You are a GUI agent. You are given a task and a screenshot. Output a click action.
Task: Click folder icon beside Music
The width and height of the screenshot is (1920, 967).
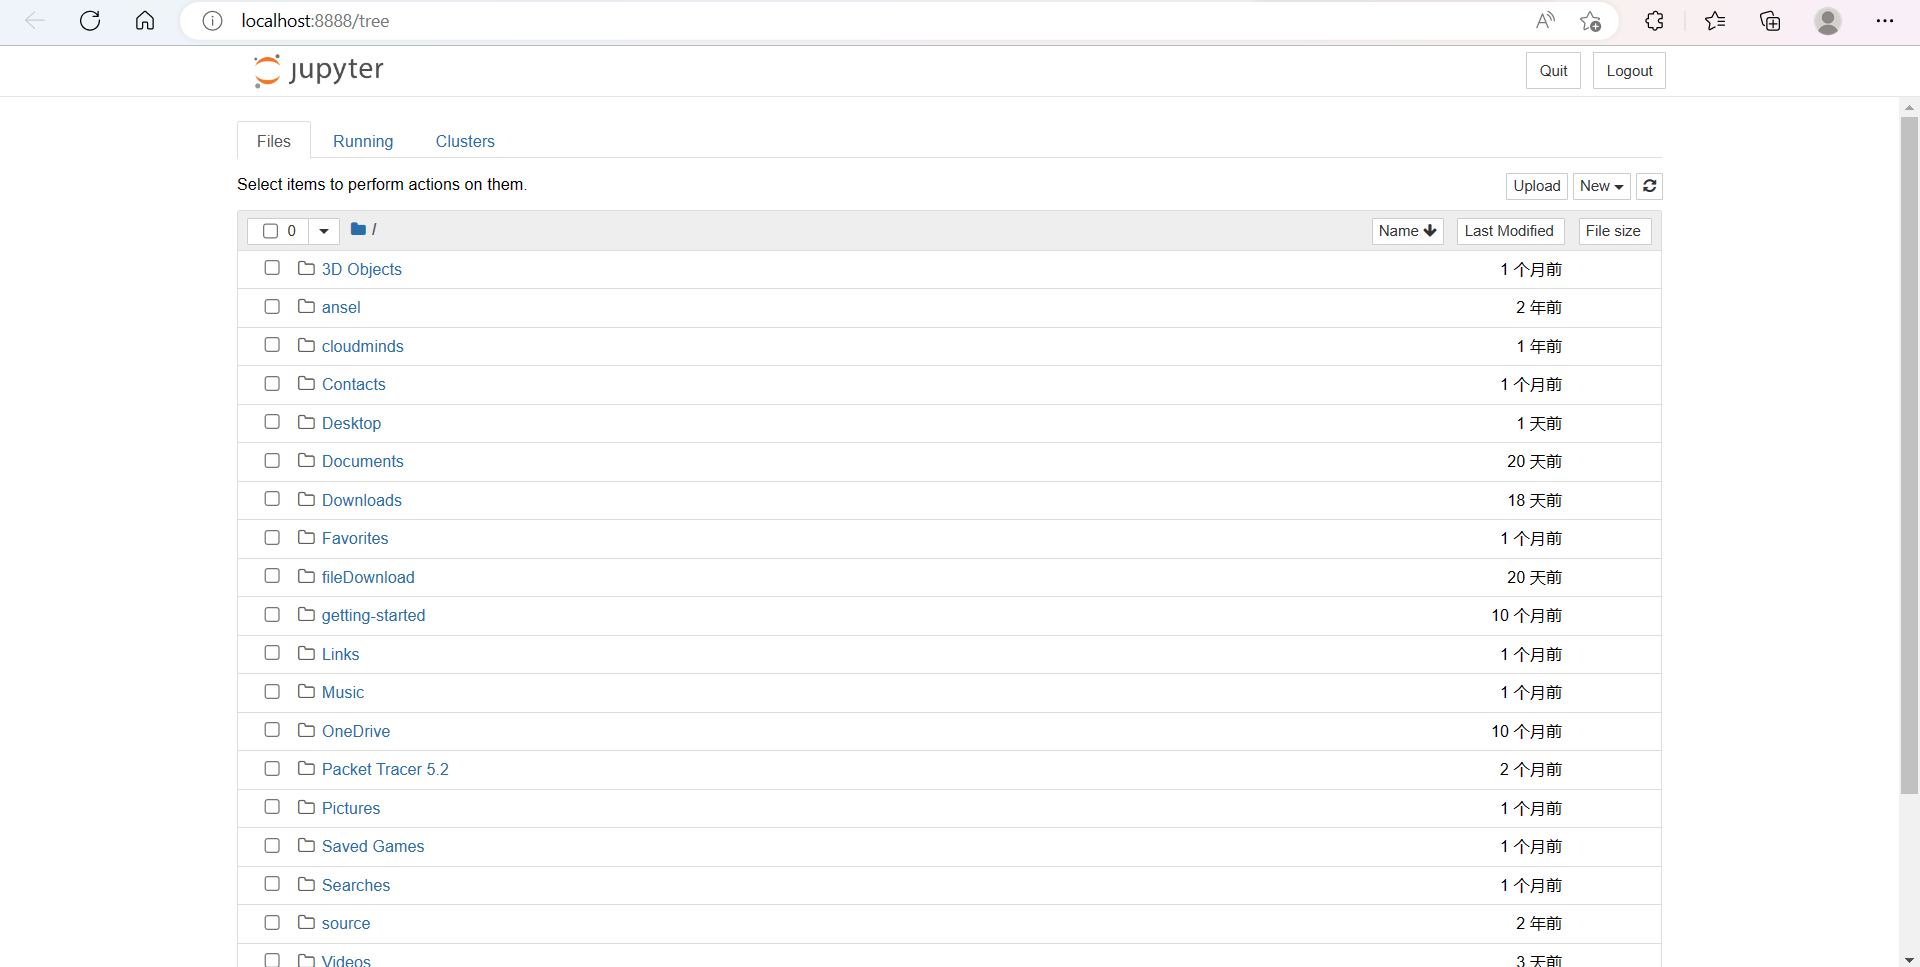pyautogui.click(x=306, y=691)
